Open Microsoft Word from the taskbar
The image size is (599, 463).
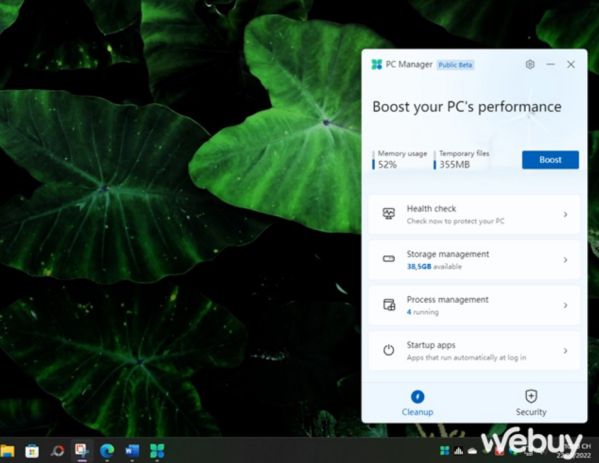(132, 451)
